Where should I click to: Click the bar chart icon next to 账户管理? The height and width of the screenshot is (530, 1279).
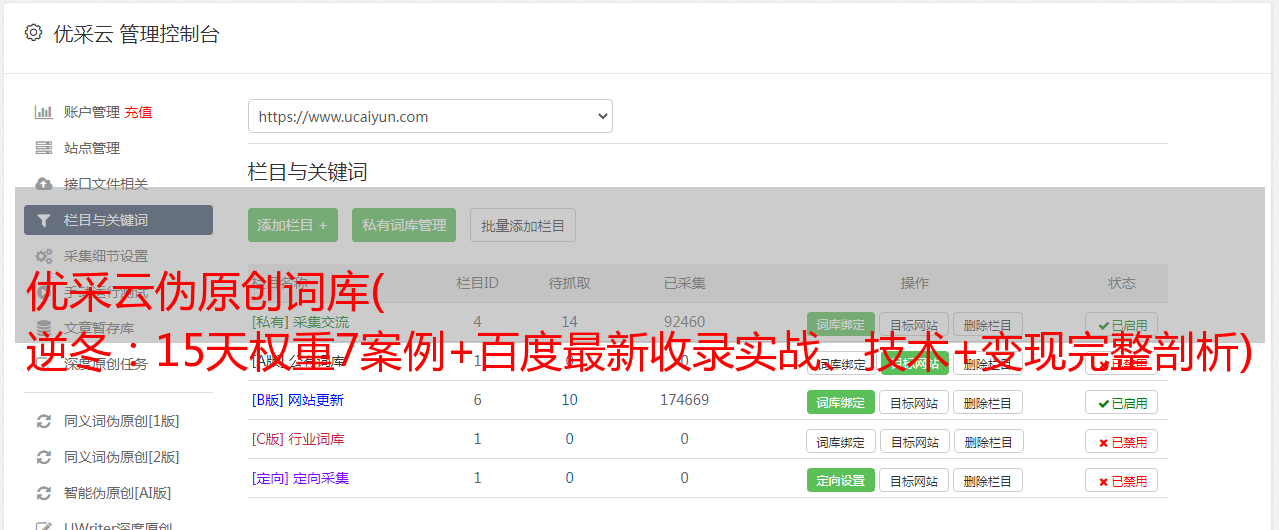[44, 112]
